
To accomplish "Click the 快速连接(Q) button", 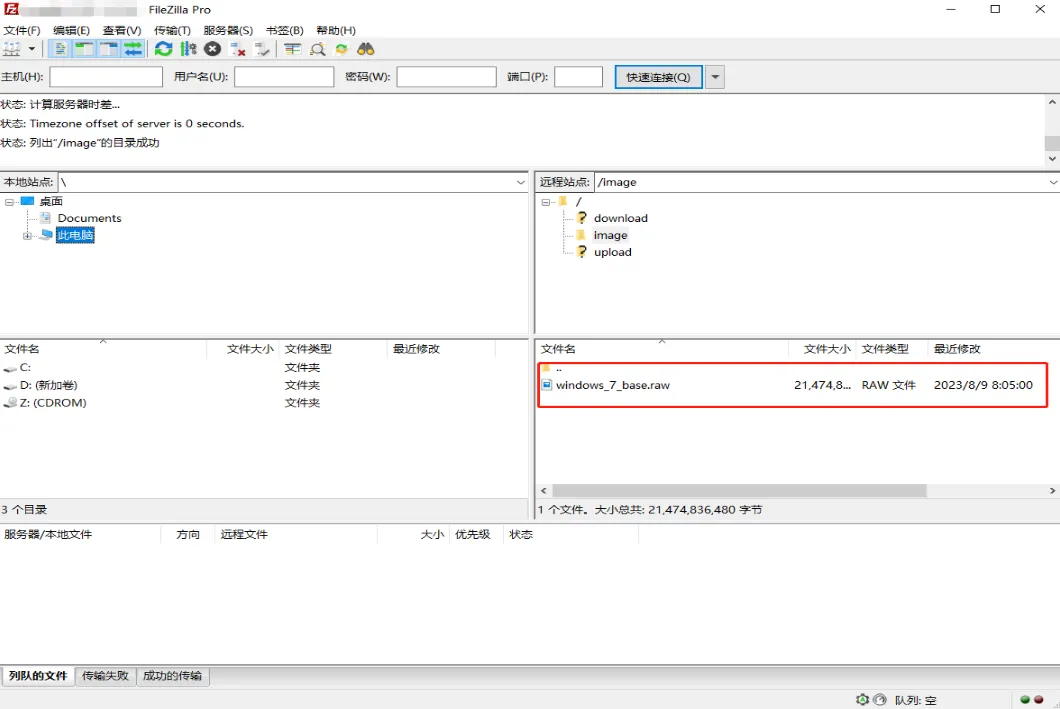I will (x=657, y=76).
